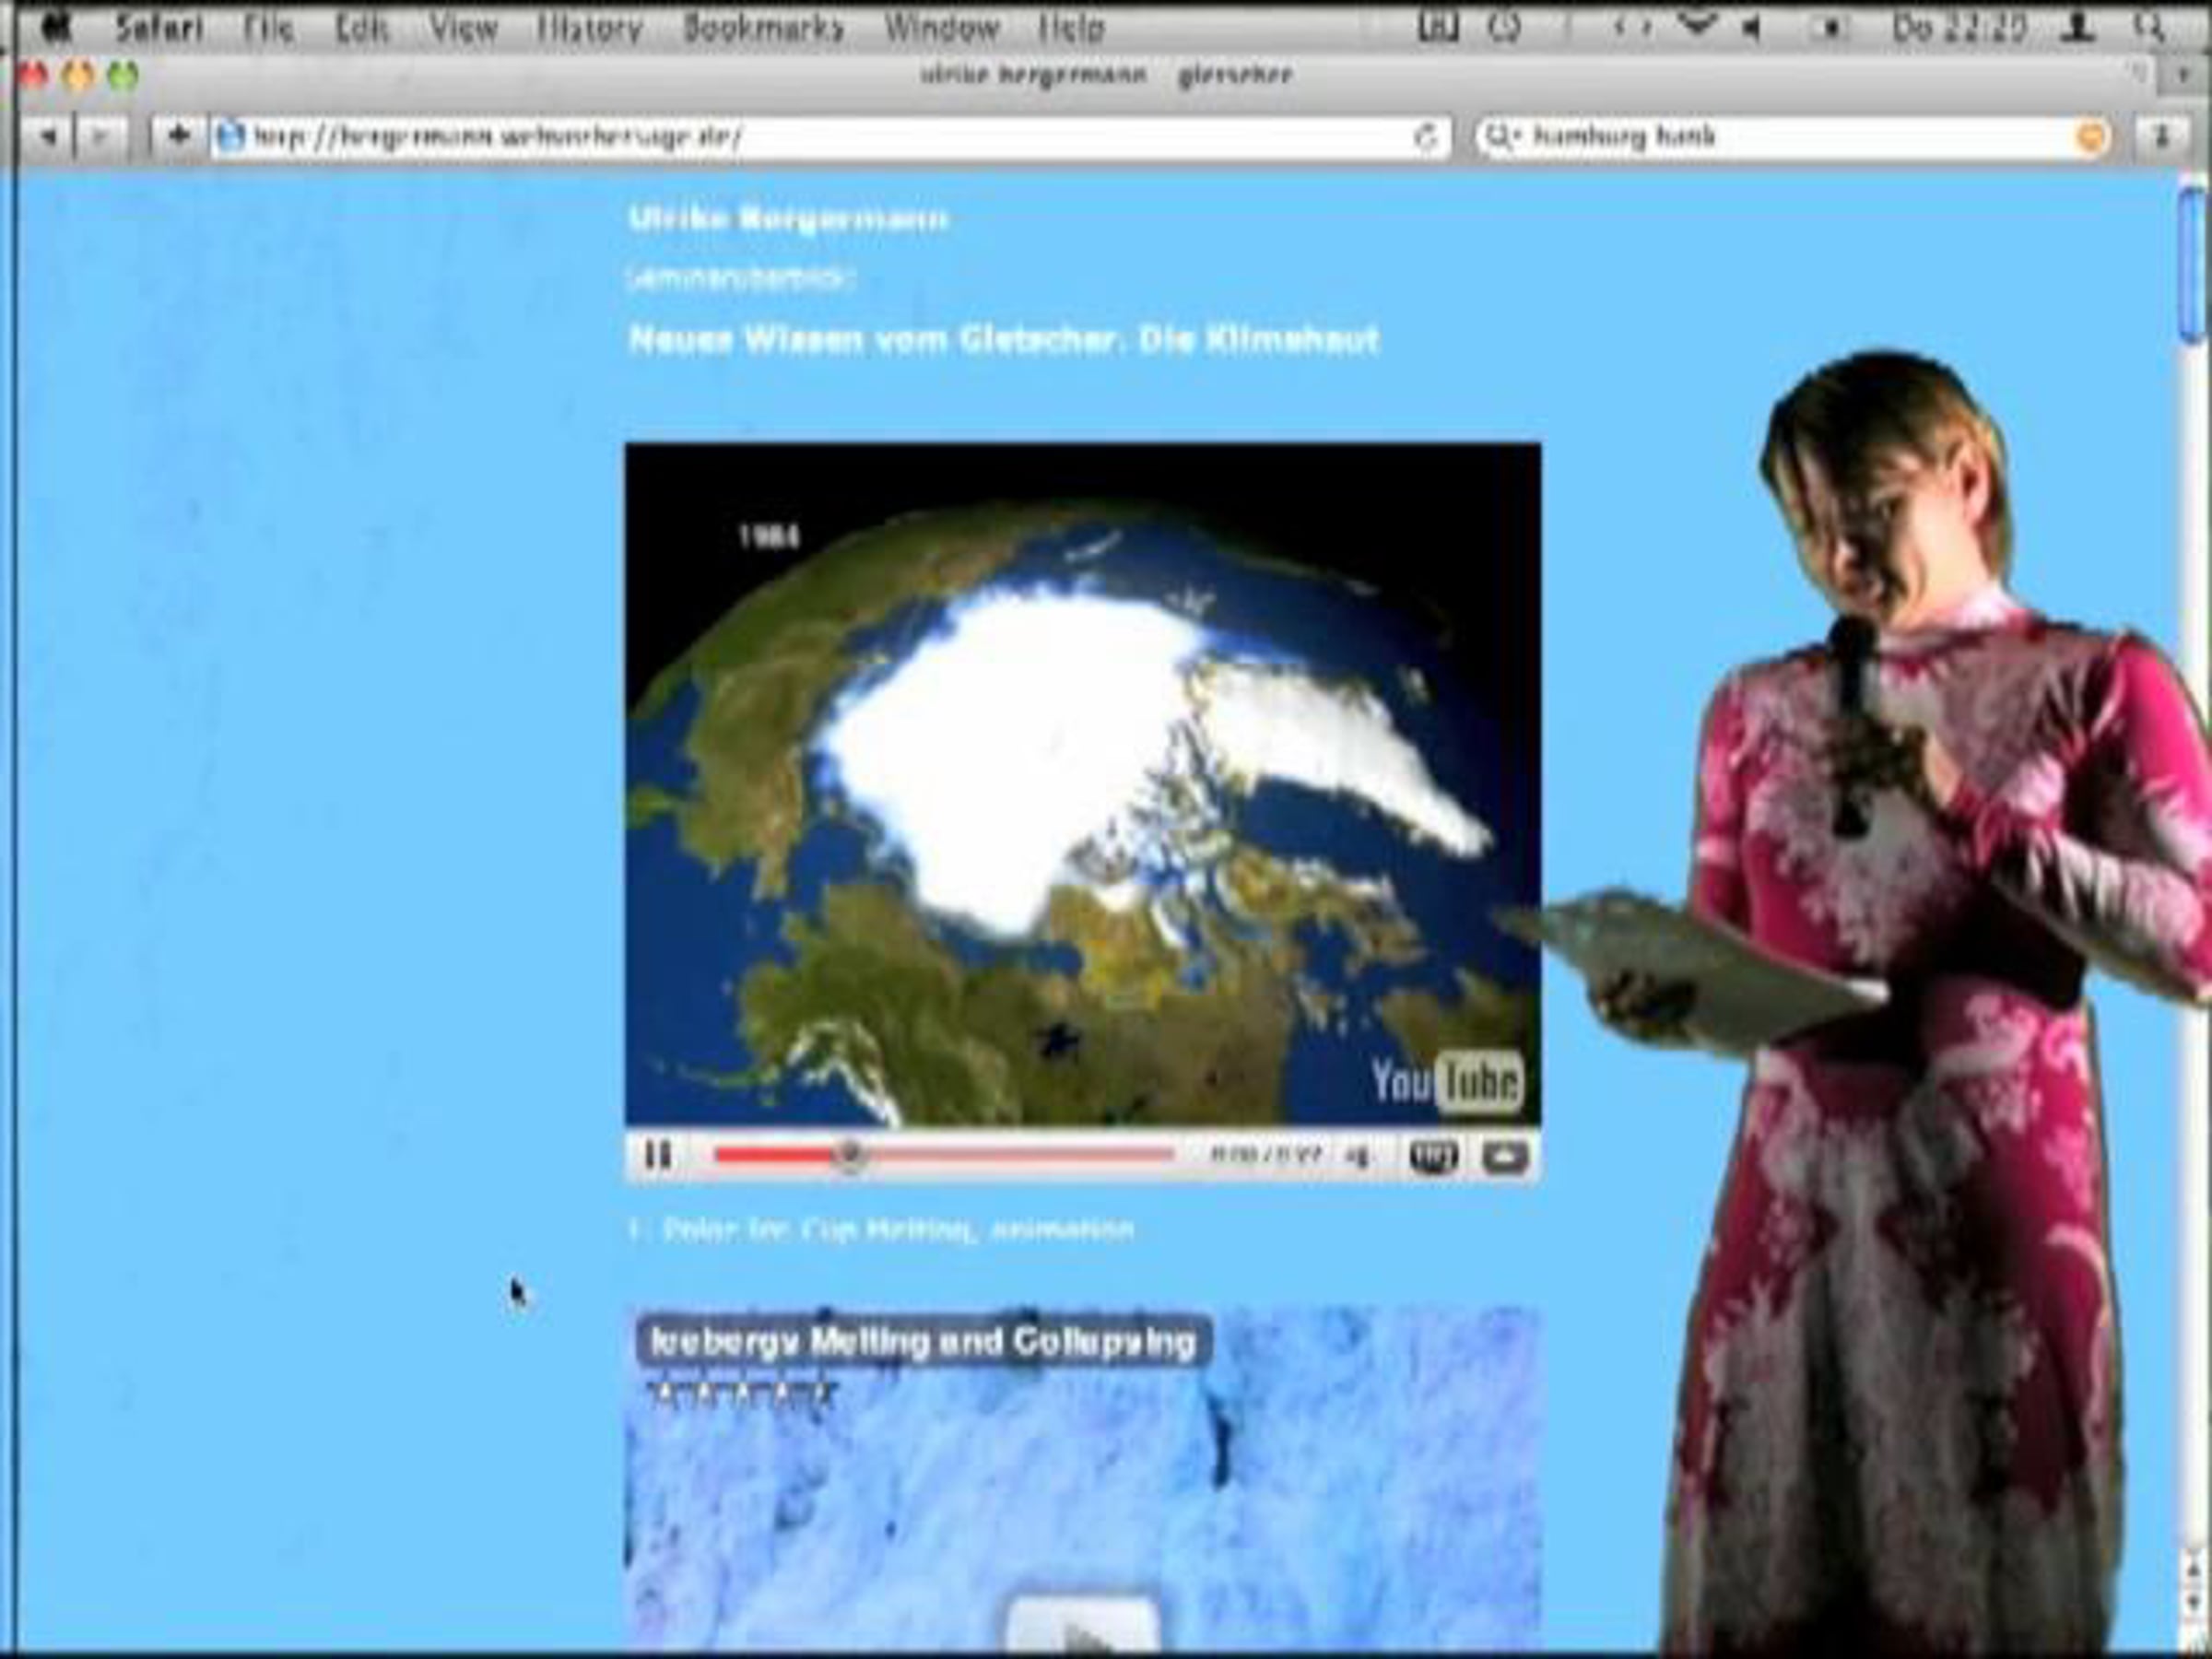Image resolution: width=2212 pixels, height=1659 pixels.
Task: Click the add bookmark plus button
Action: [x=178, y=136]
